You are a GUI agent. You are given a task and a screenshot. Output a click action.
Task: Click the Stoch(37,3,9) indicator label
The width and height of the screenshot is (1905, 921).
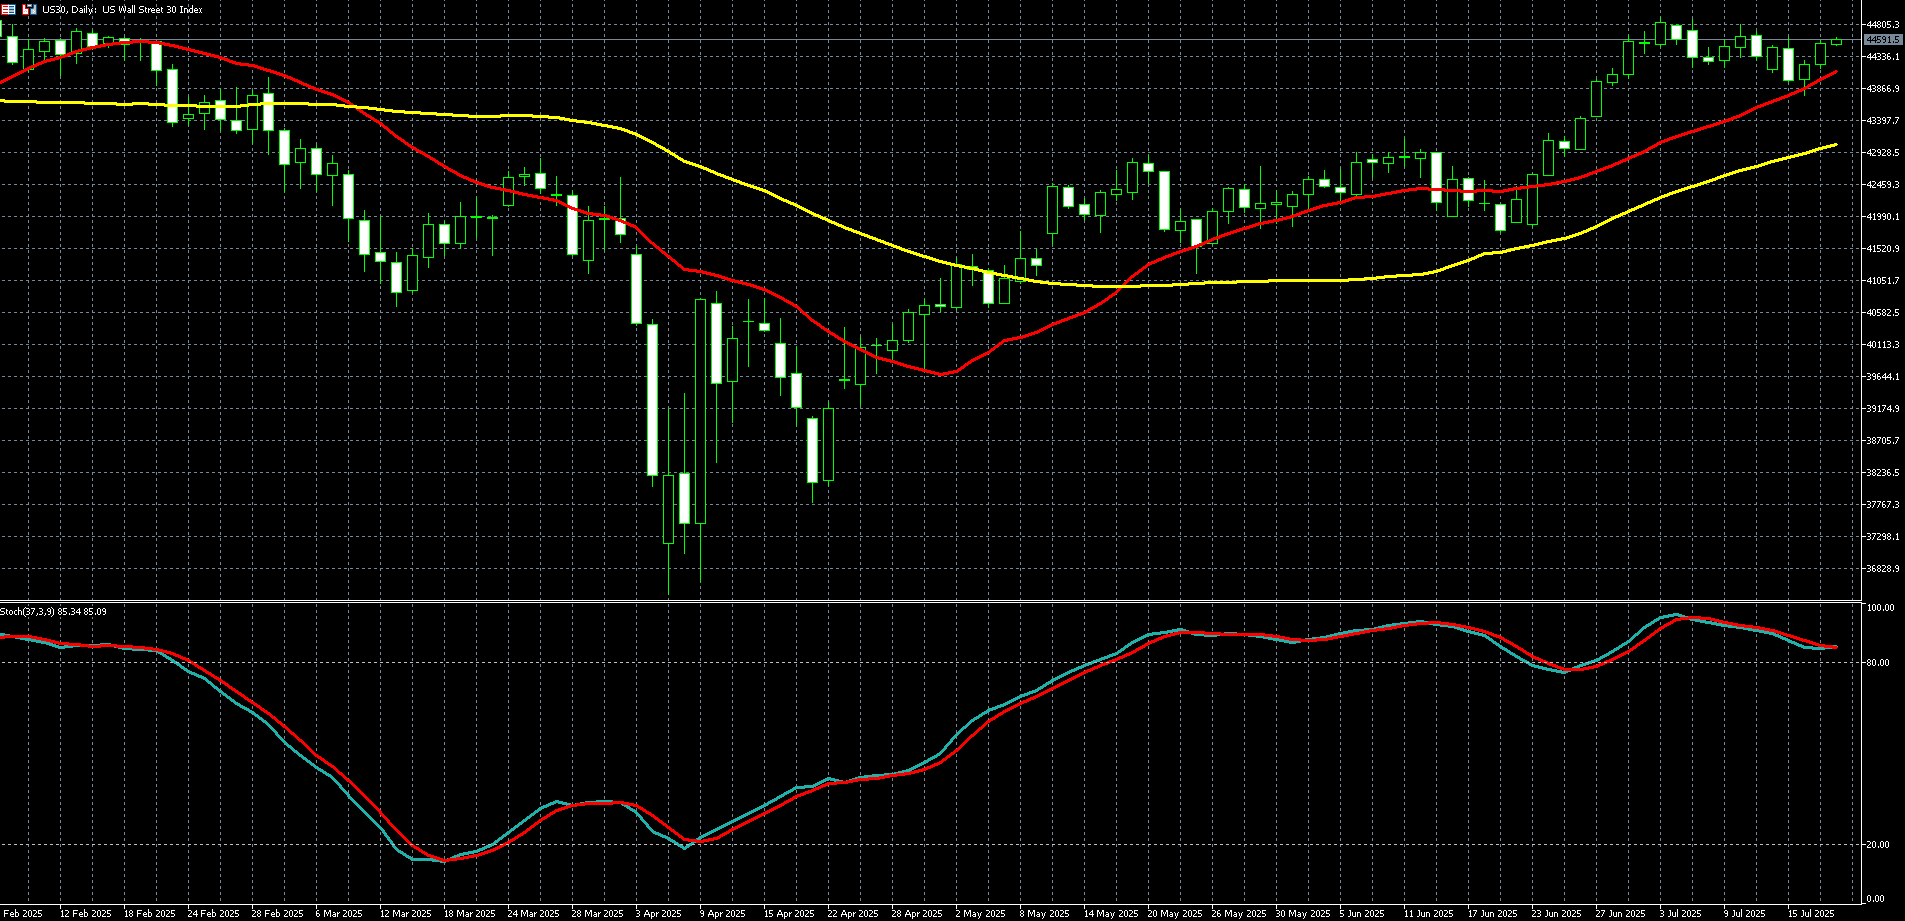click(x=53, y=611)
